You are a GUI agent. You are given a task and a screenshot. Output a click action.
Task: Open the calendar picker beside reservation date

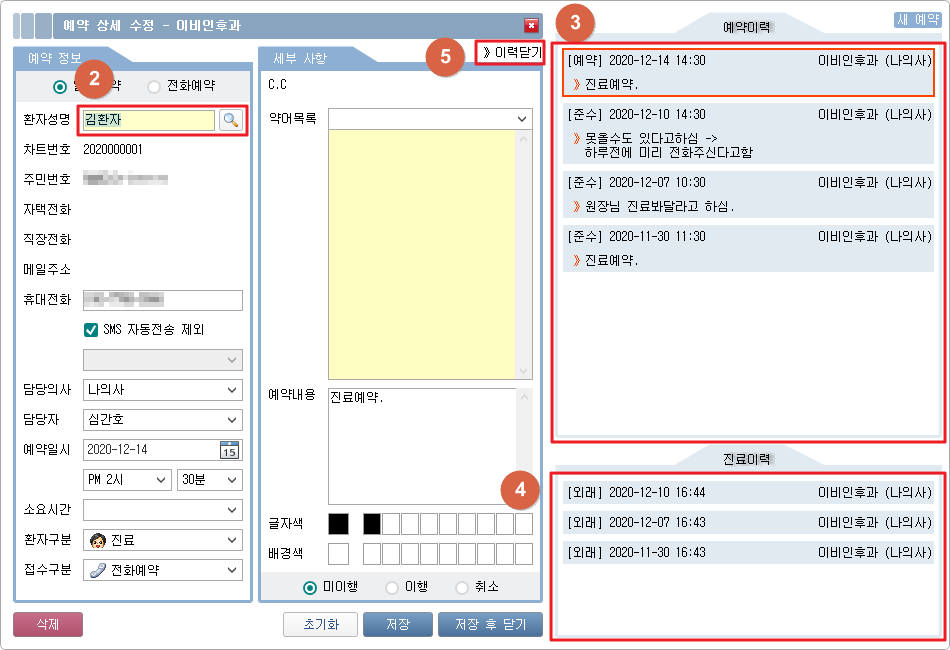point(230,450)
